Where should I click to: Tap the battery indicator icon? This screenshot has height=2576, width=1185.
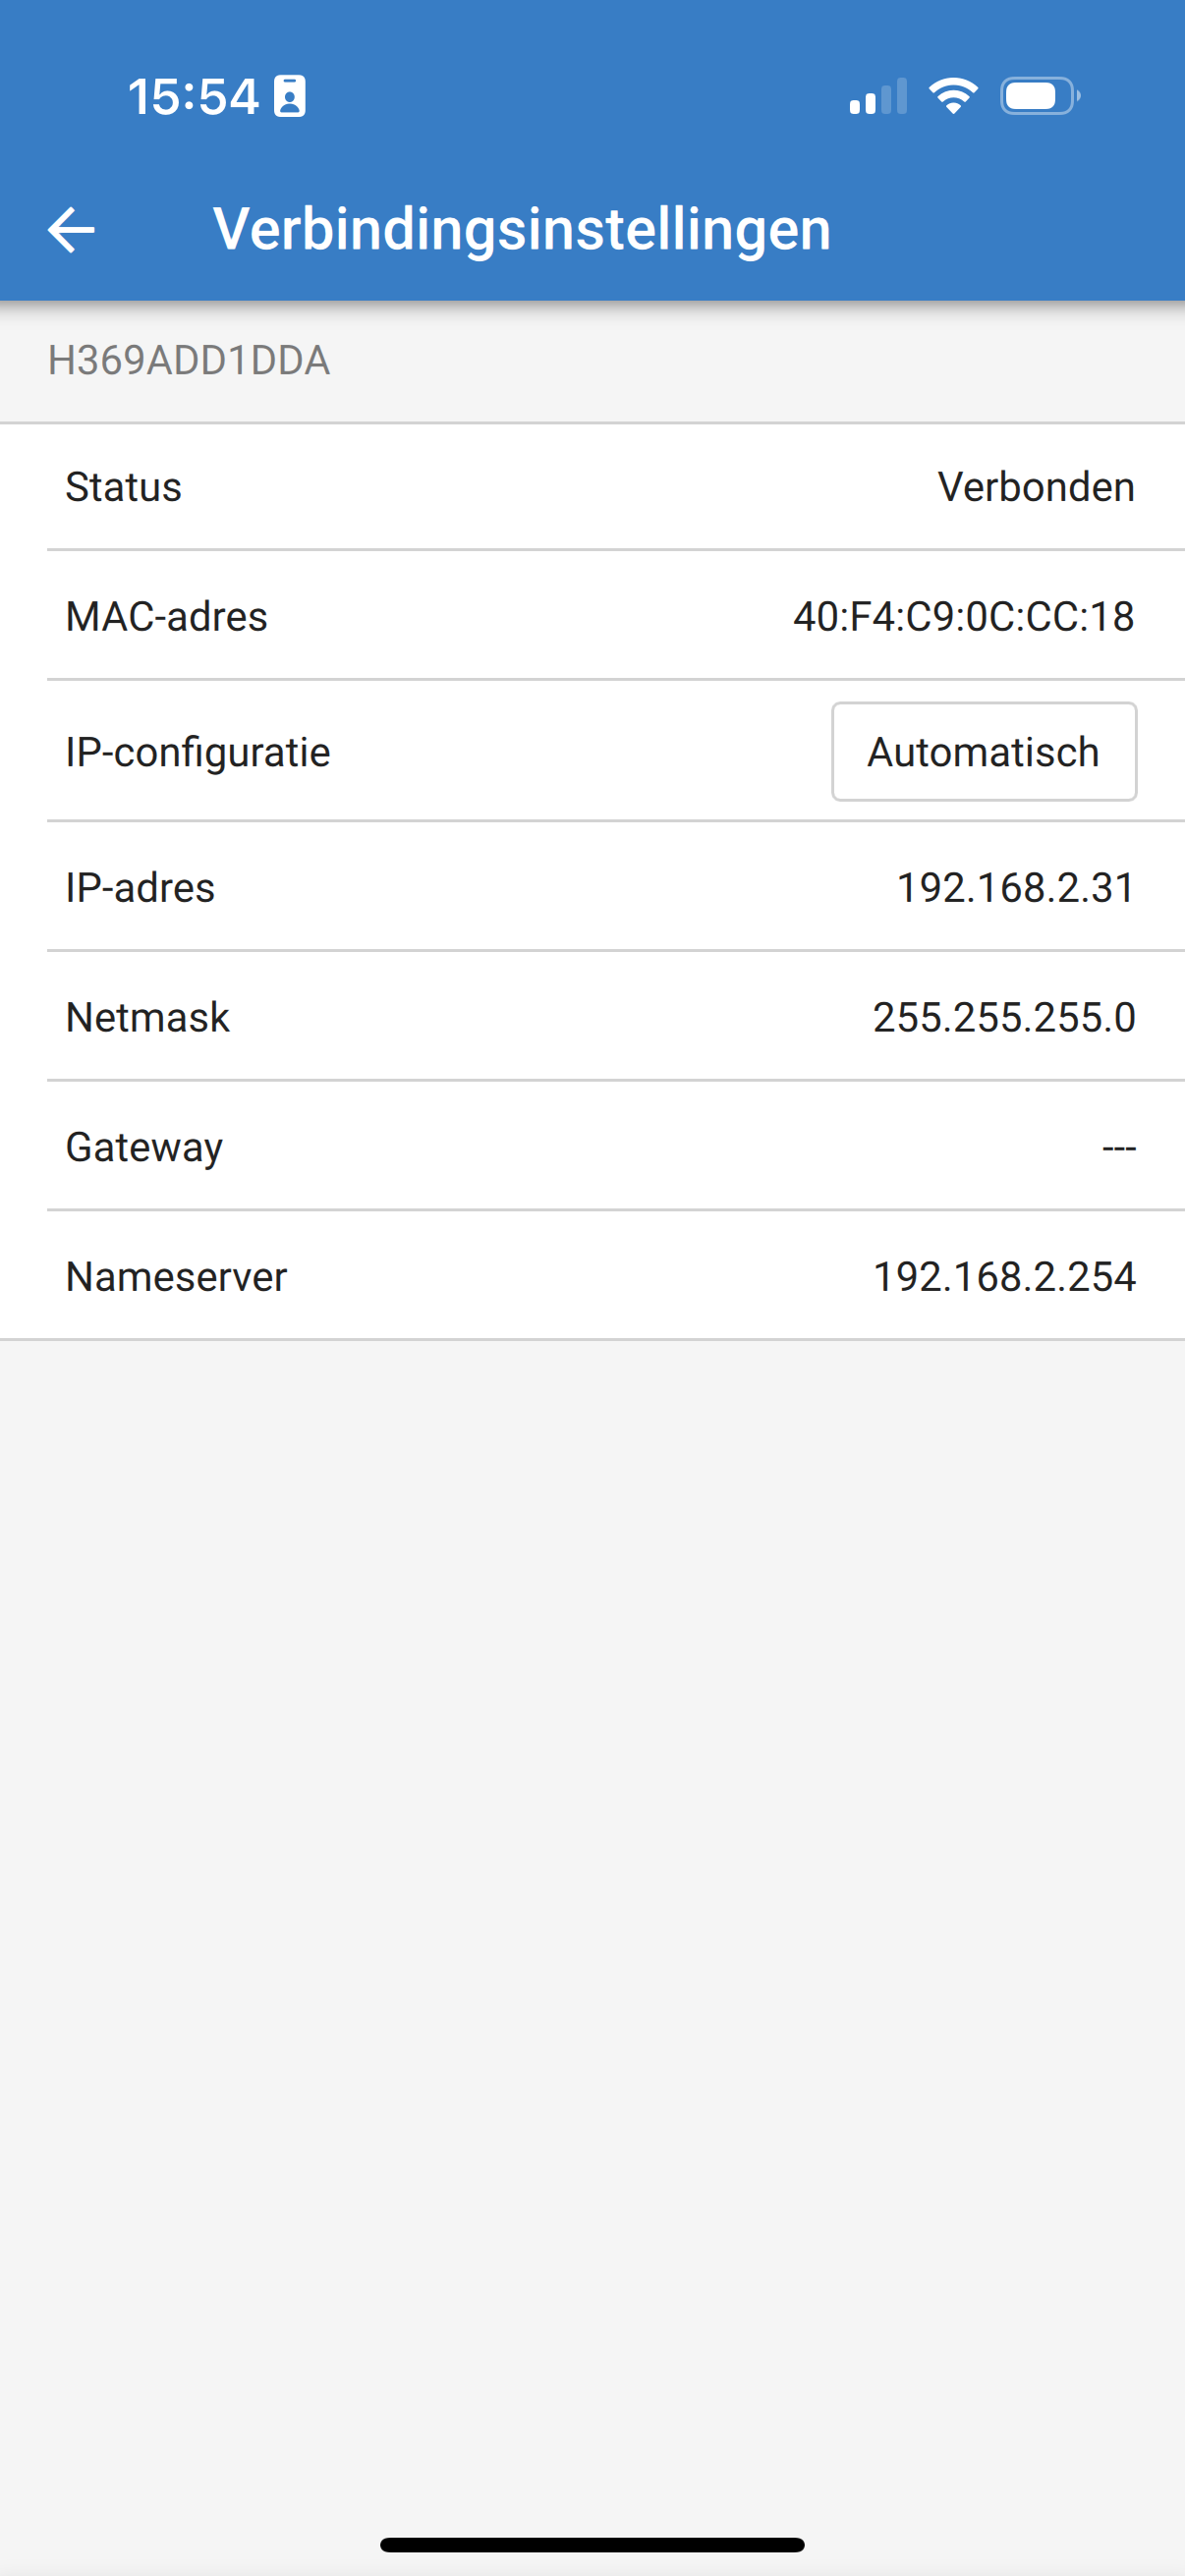pos(1040,96)
